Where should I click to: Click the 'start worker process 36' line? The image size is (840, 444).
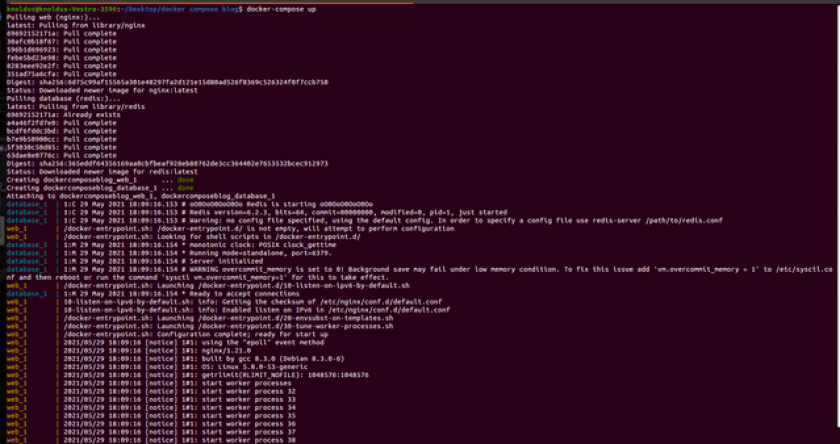click(151, 424)
